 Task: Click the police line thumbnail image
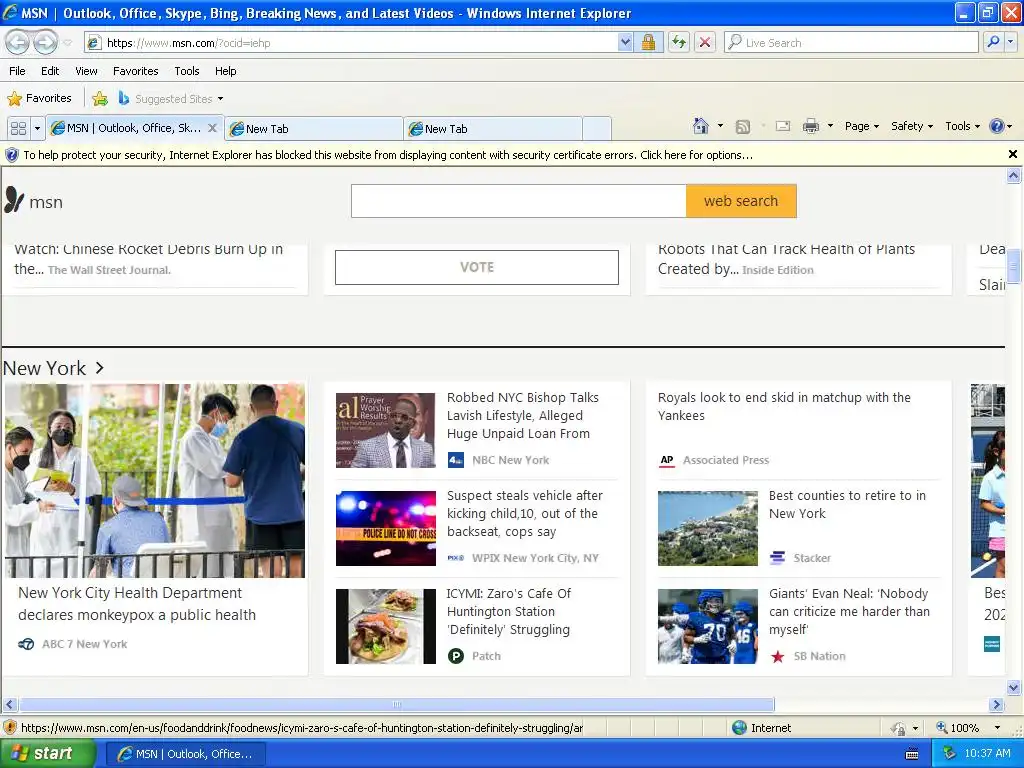click(x=385, y=528)
